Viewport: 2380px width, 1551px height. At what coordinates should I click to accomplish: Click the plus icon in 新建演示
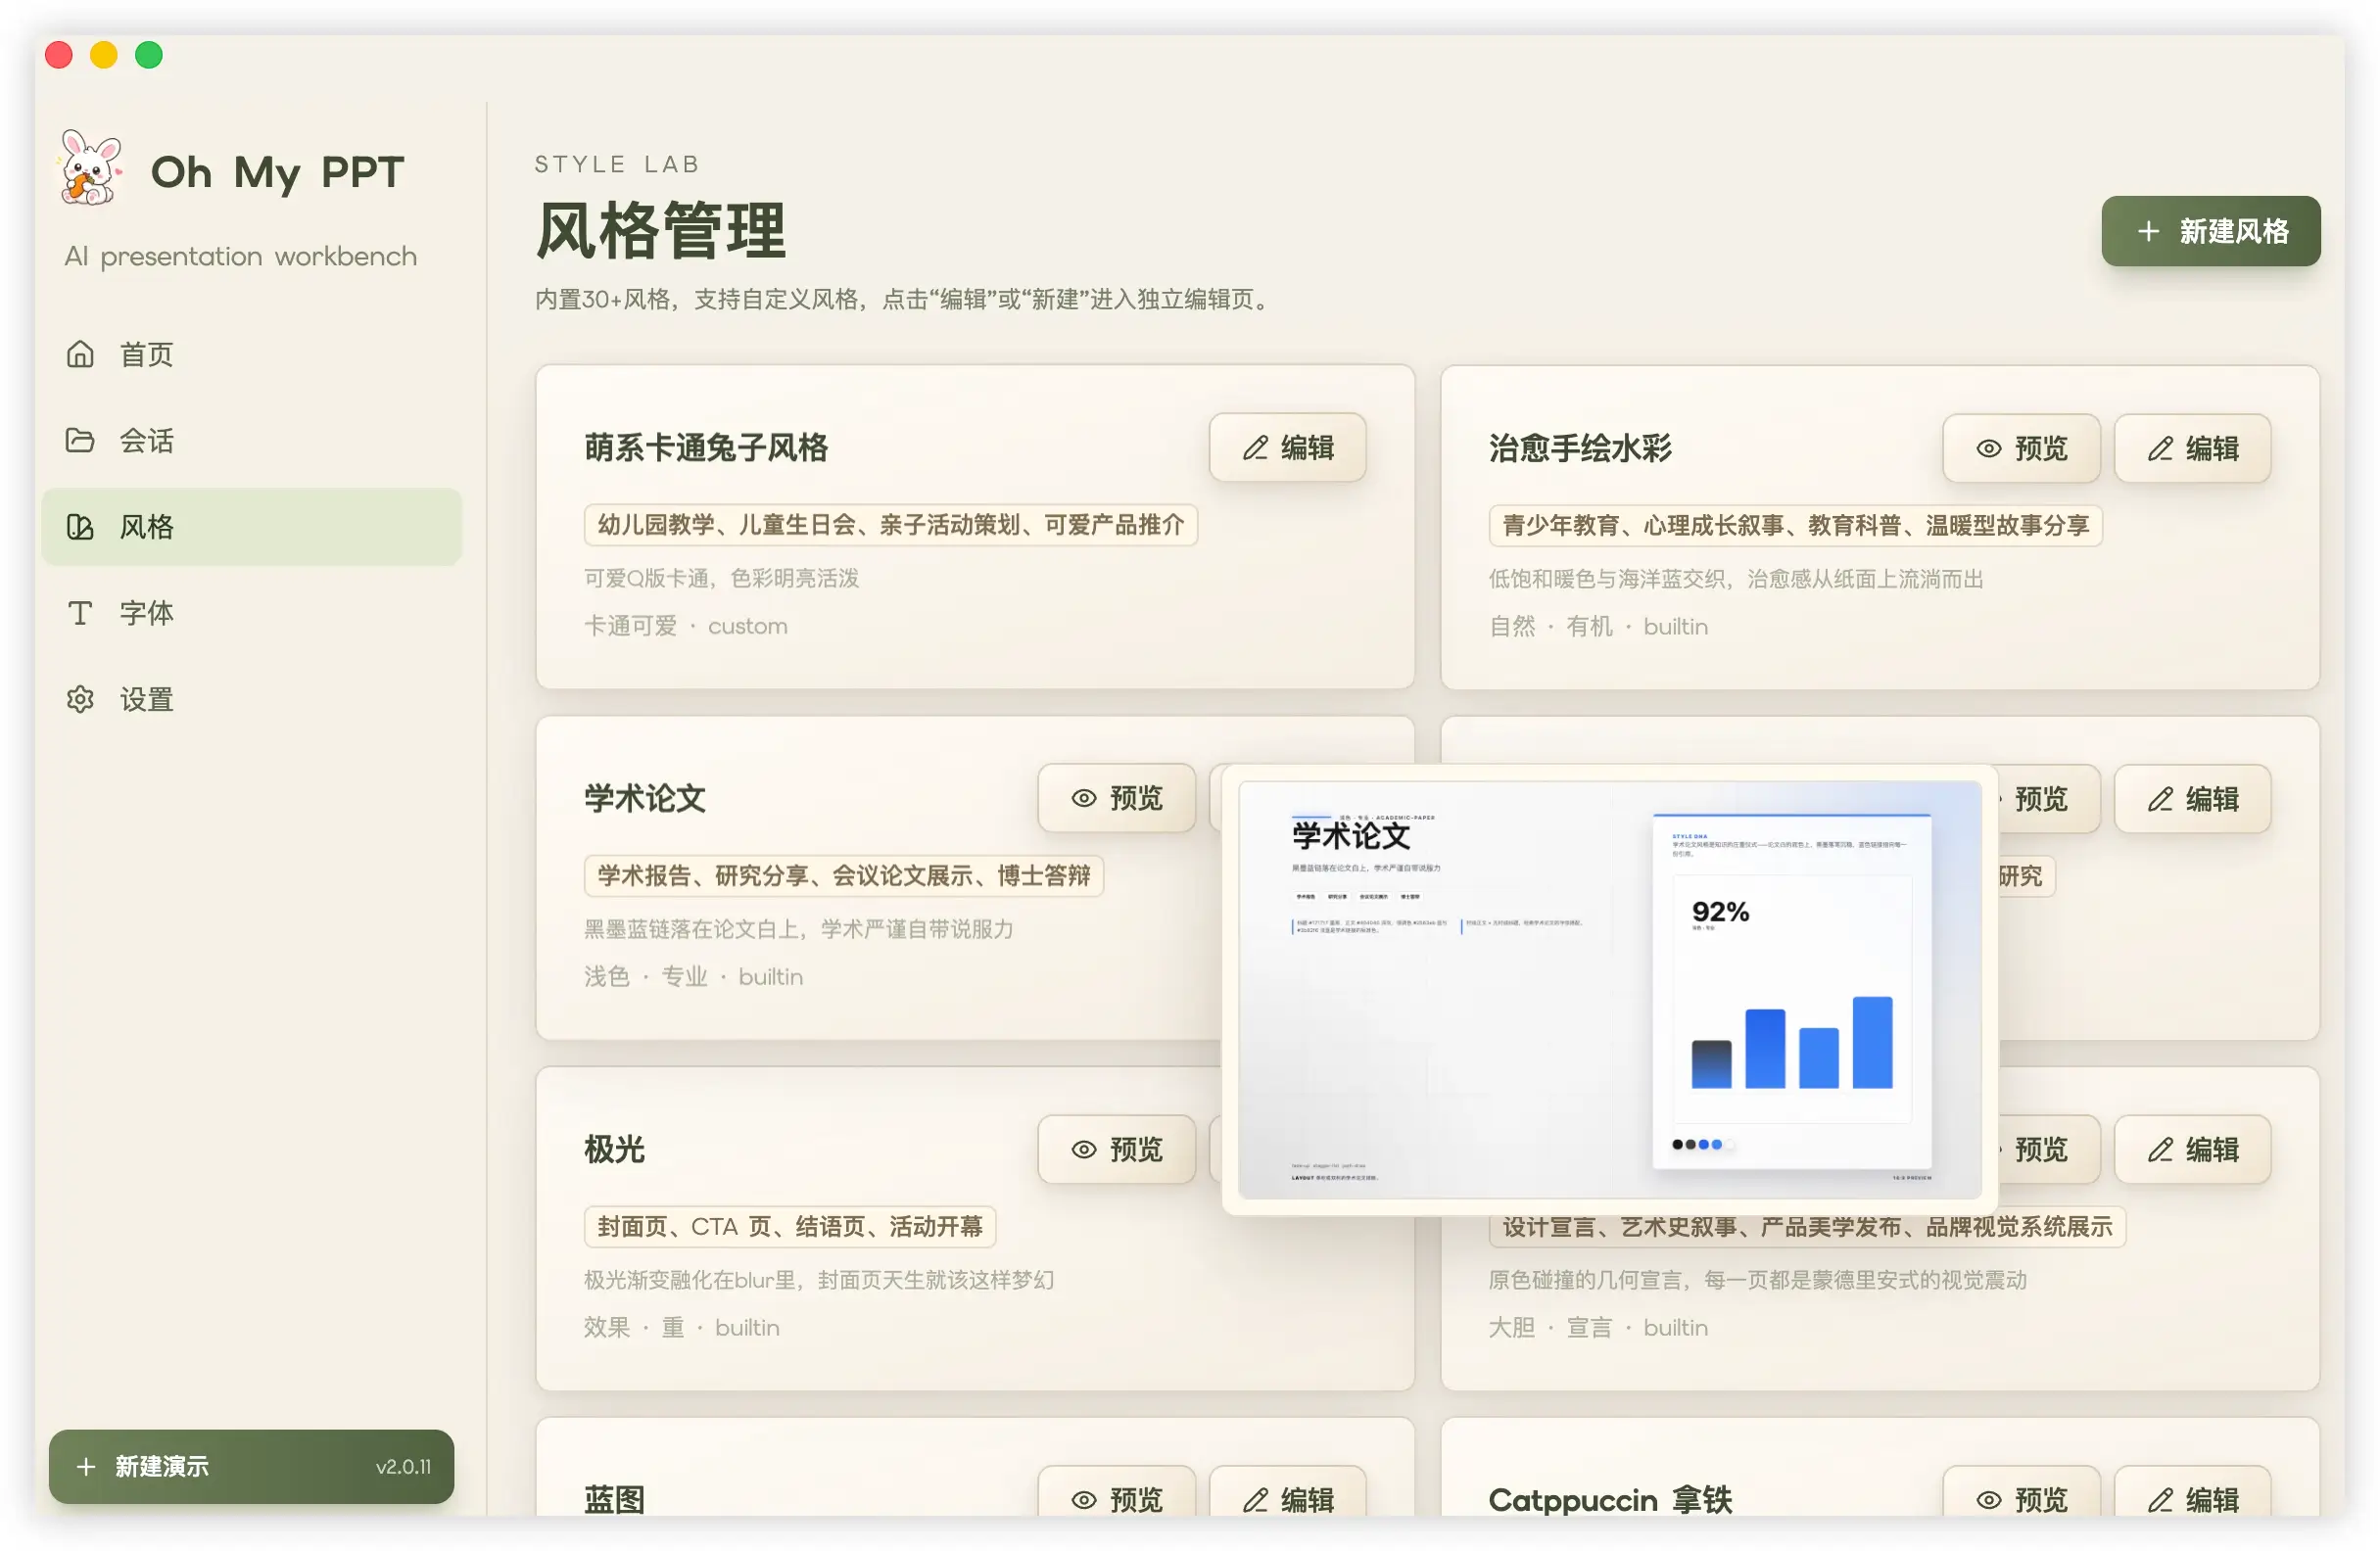[x=86, y=1466]
